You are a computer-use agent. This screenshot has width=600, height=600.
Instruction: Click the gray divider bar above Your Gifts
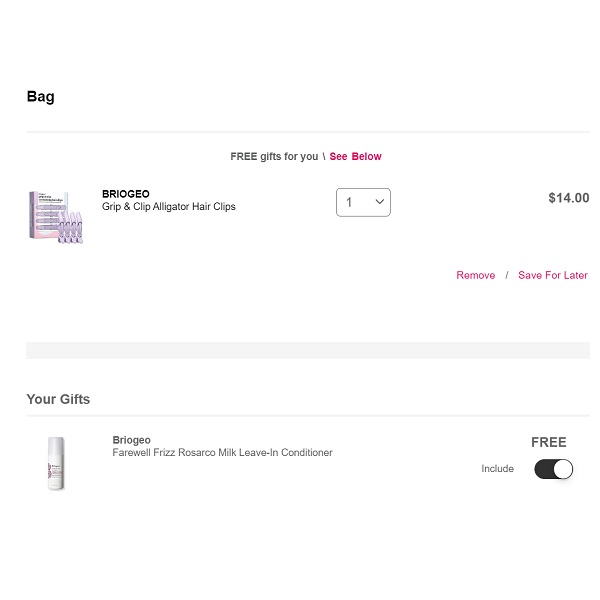pyautogui.click(x=307, y=350)
